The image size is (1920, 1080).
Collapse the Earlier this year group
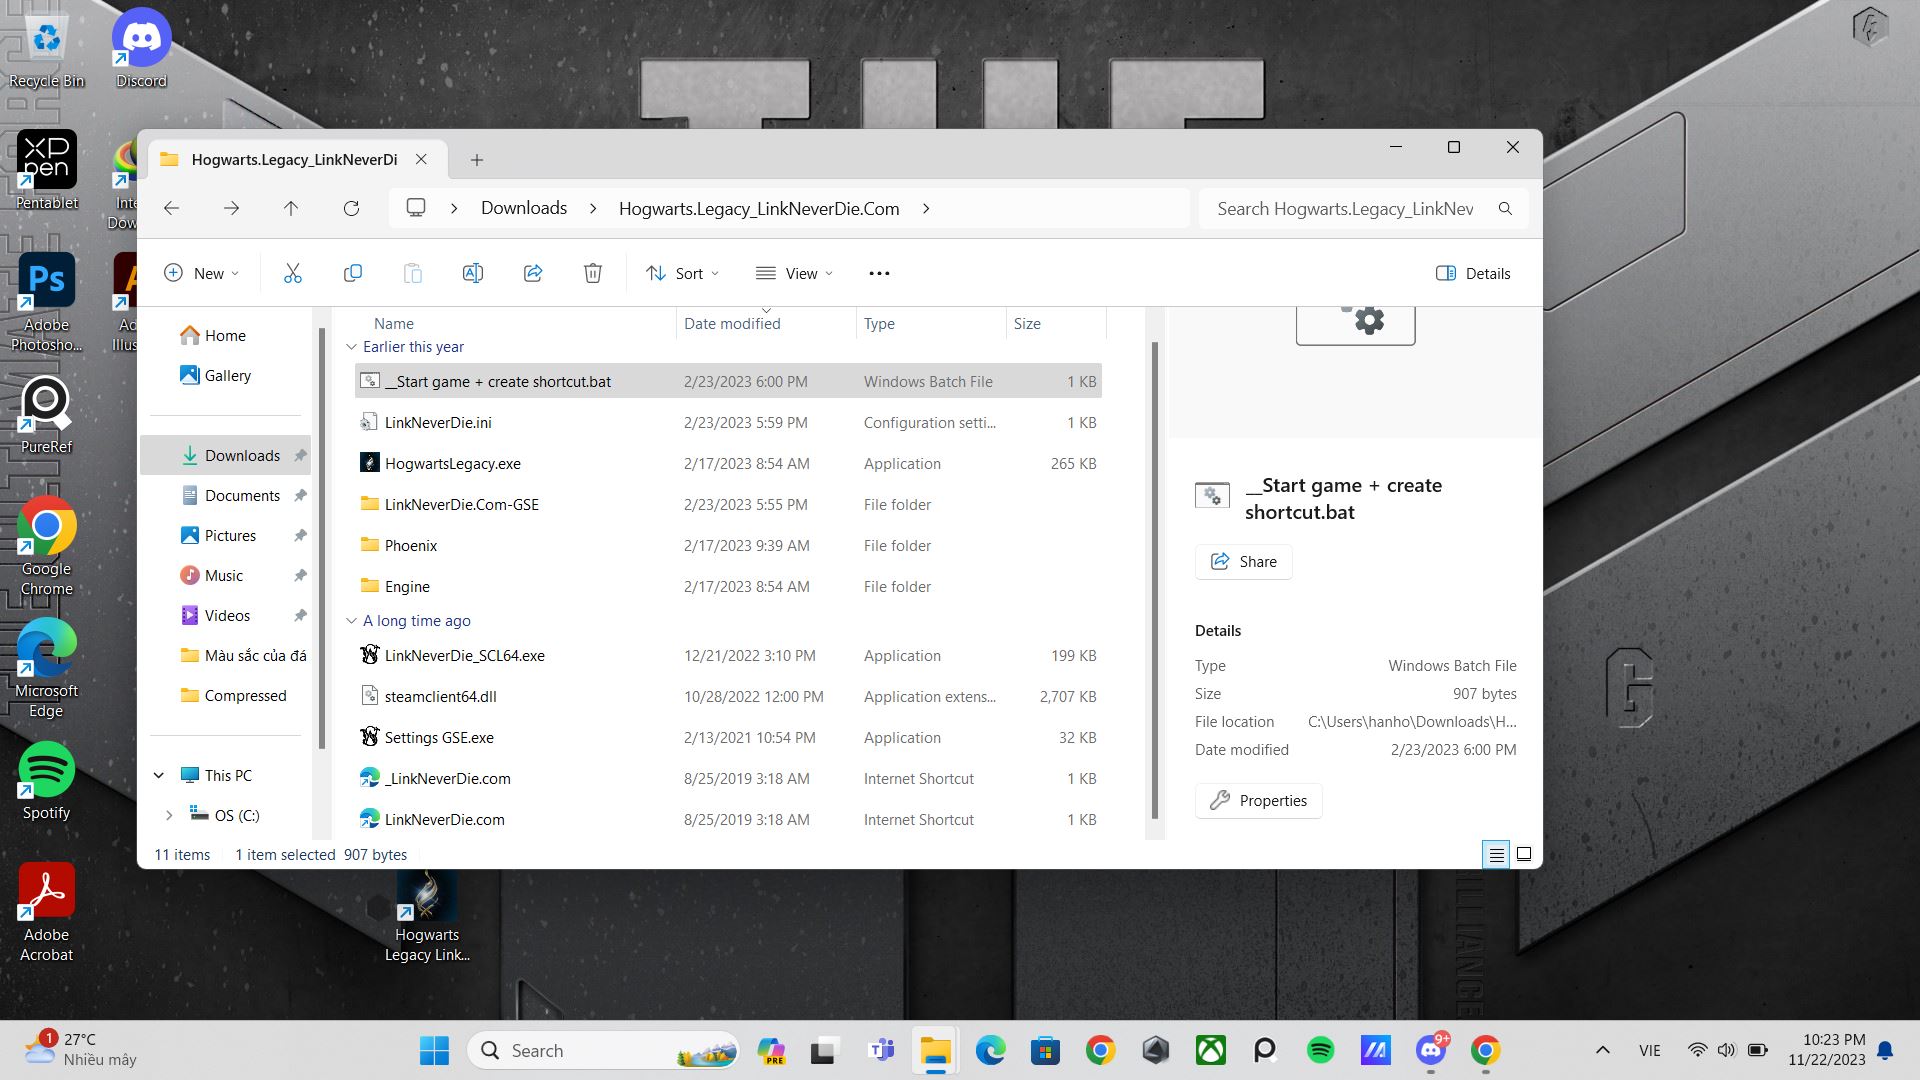point(351,347)
